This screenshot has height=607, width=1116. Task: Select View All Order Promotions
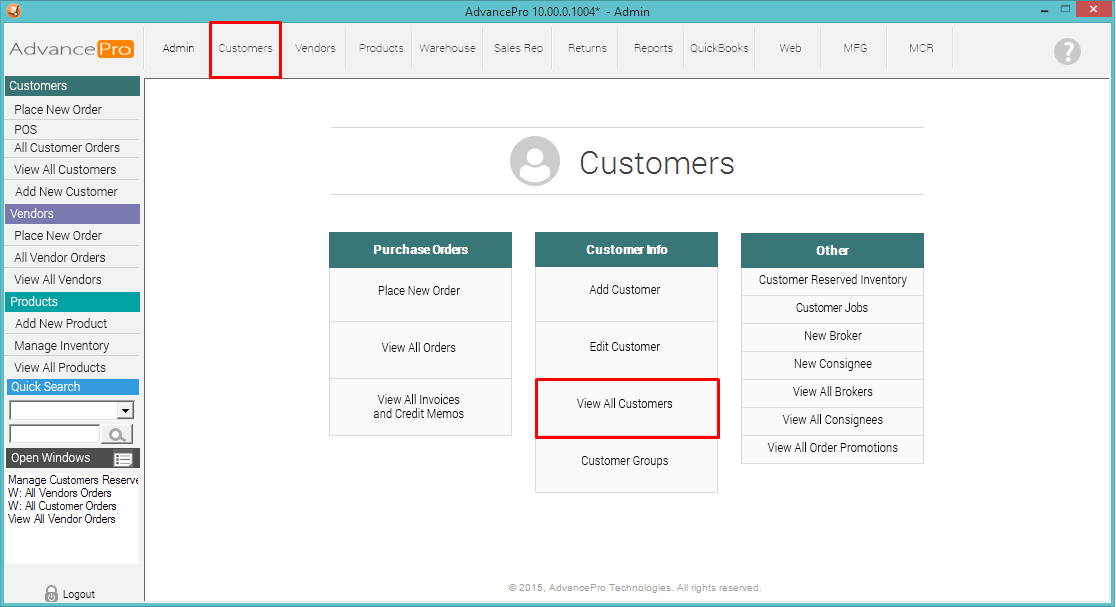point(832,448)
